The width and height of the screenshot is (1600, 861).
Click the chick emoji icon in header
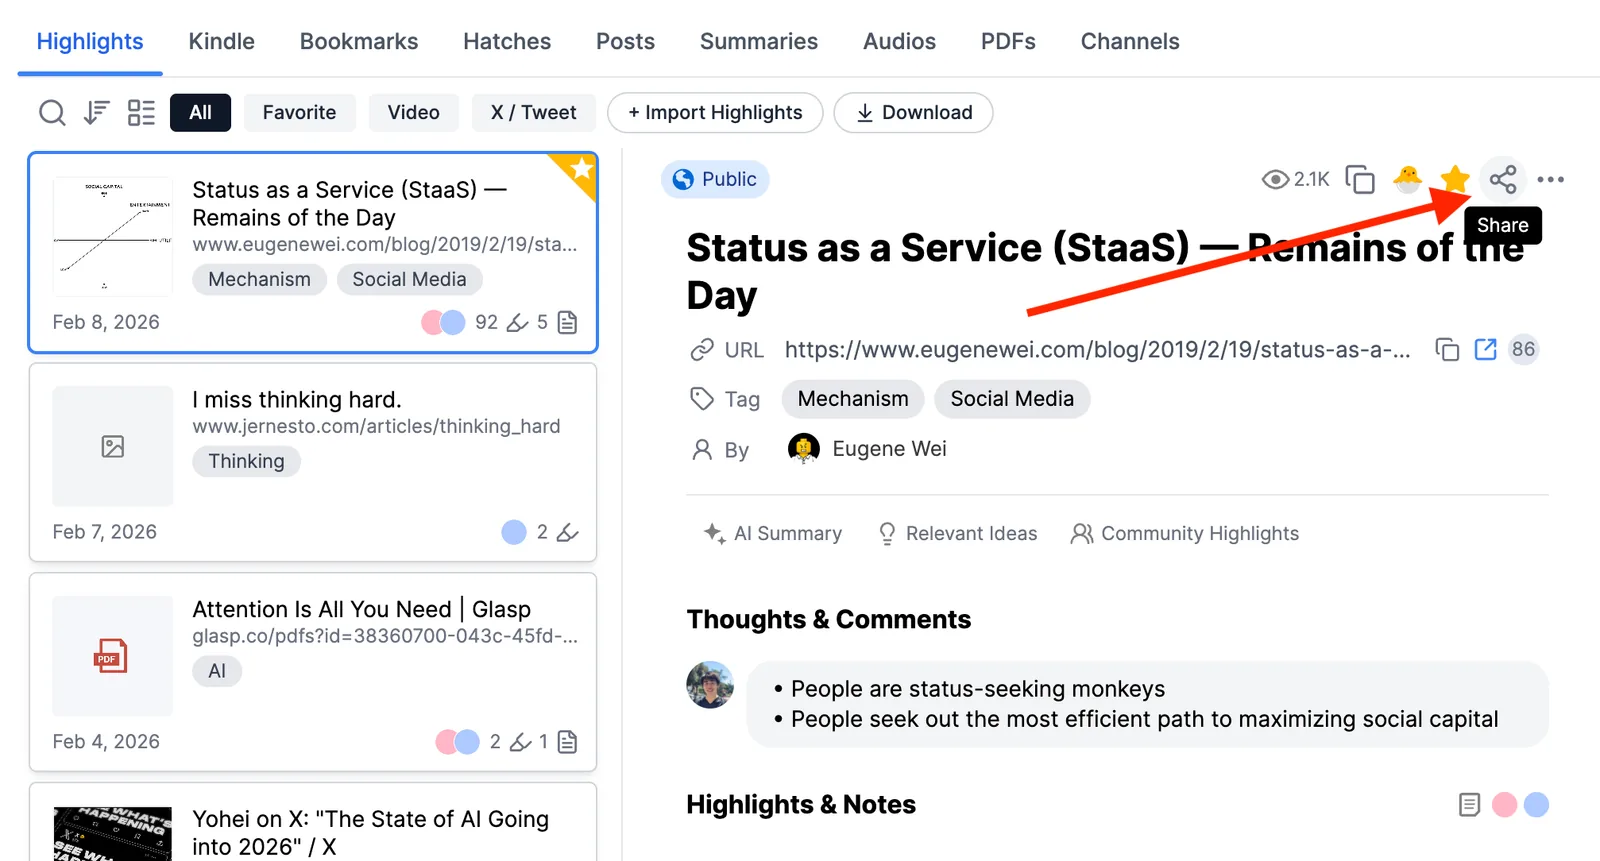point(1407,180)
